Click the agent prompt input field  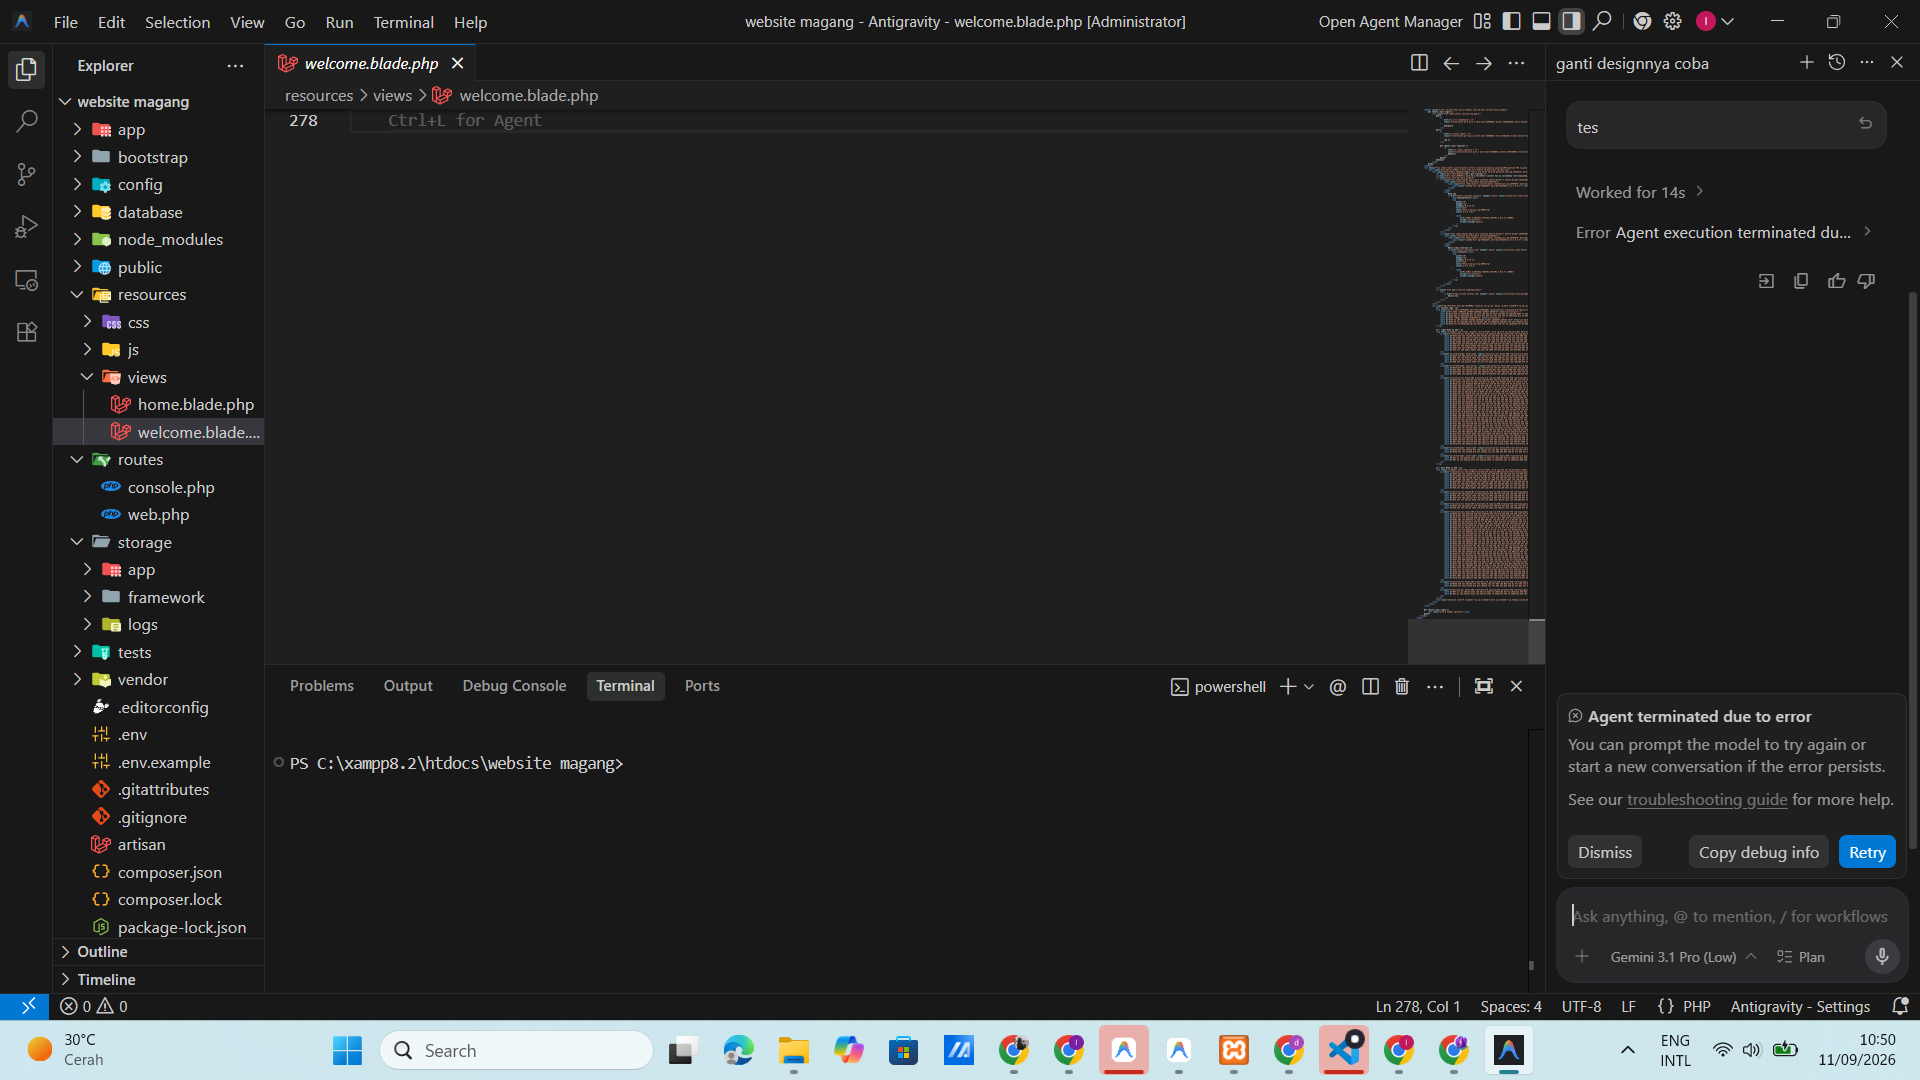click(x=1730, y=916)
